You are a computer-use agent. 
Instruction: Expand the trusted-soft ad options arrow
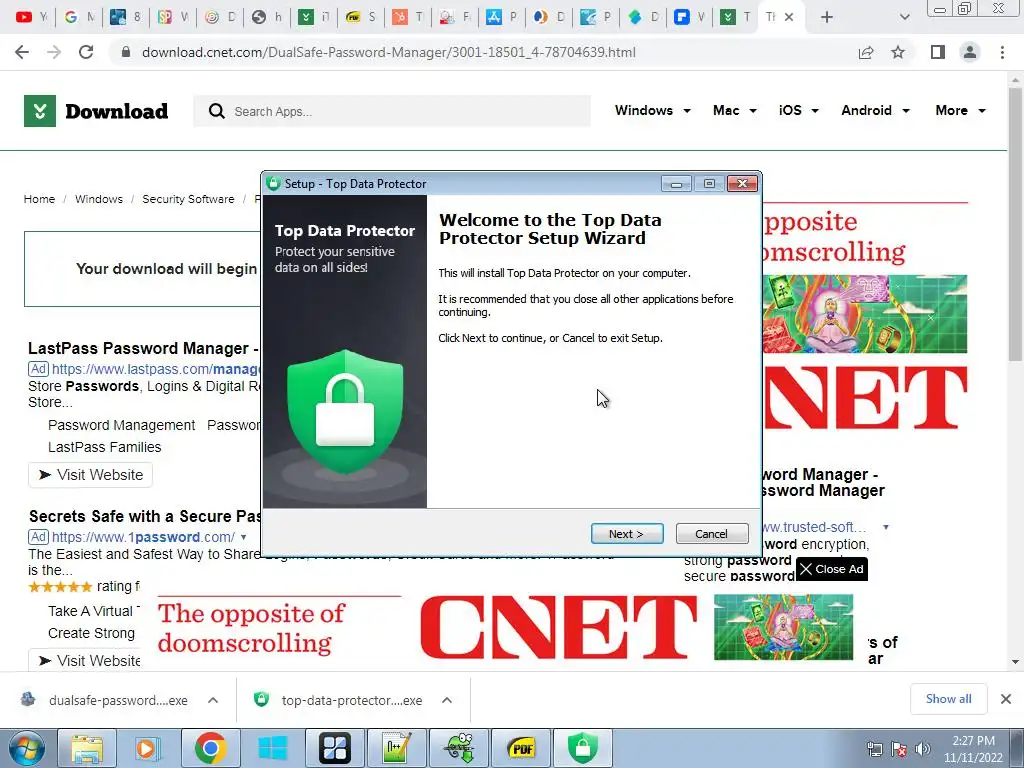point(886,527)
